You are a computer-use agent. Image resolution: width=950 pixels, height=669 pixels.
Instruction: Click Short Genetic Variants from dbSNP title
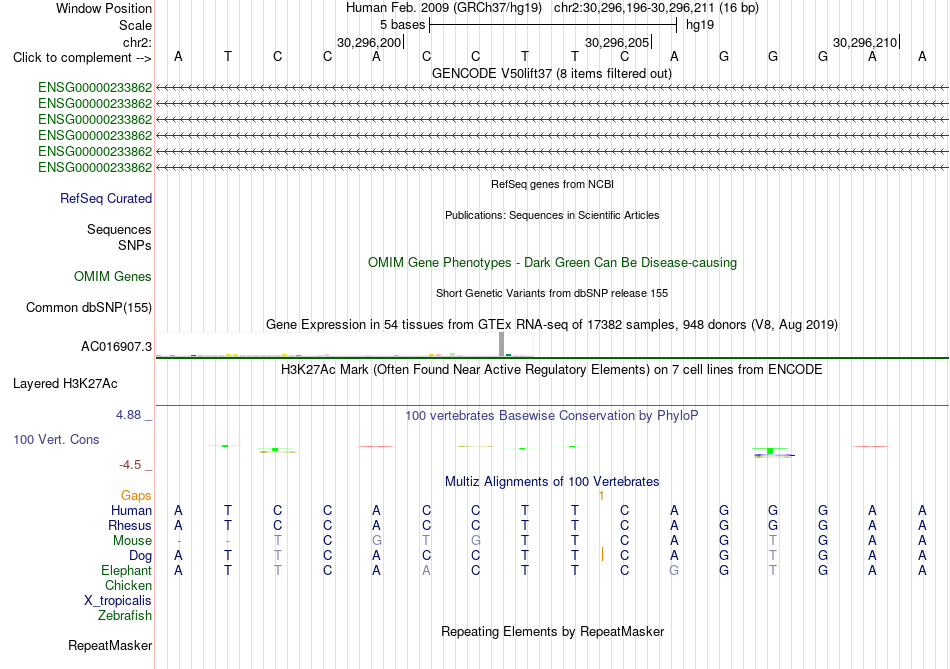click(x=552, y=293)
